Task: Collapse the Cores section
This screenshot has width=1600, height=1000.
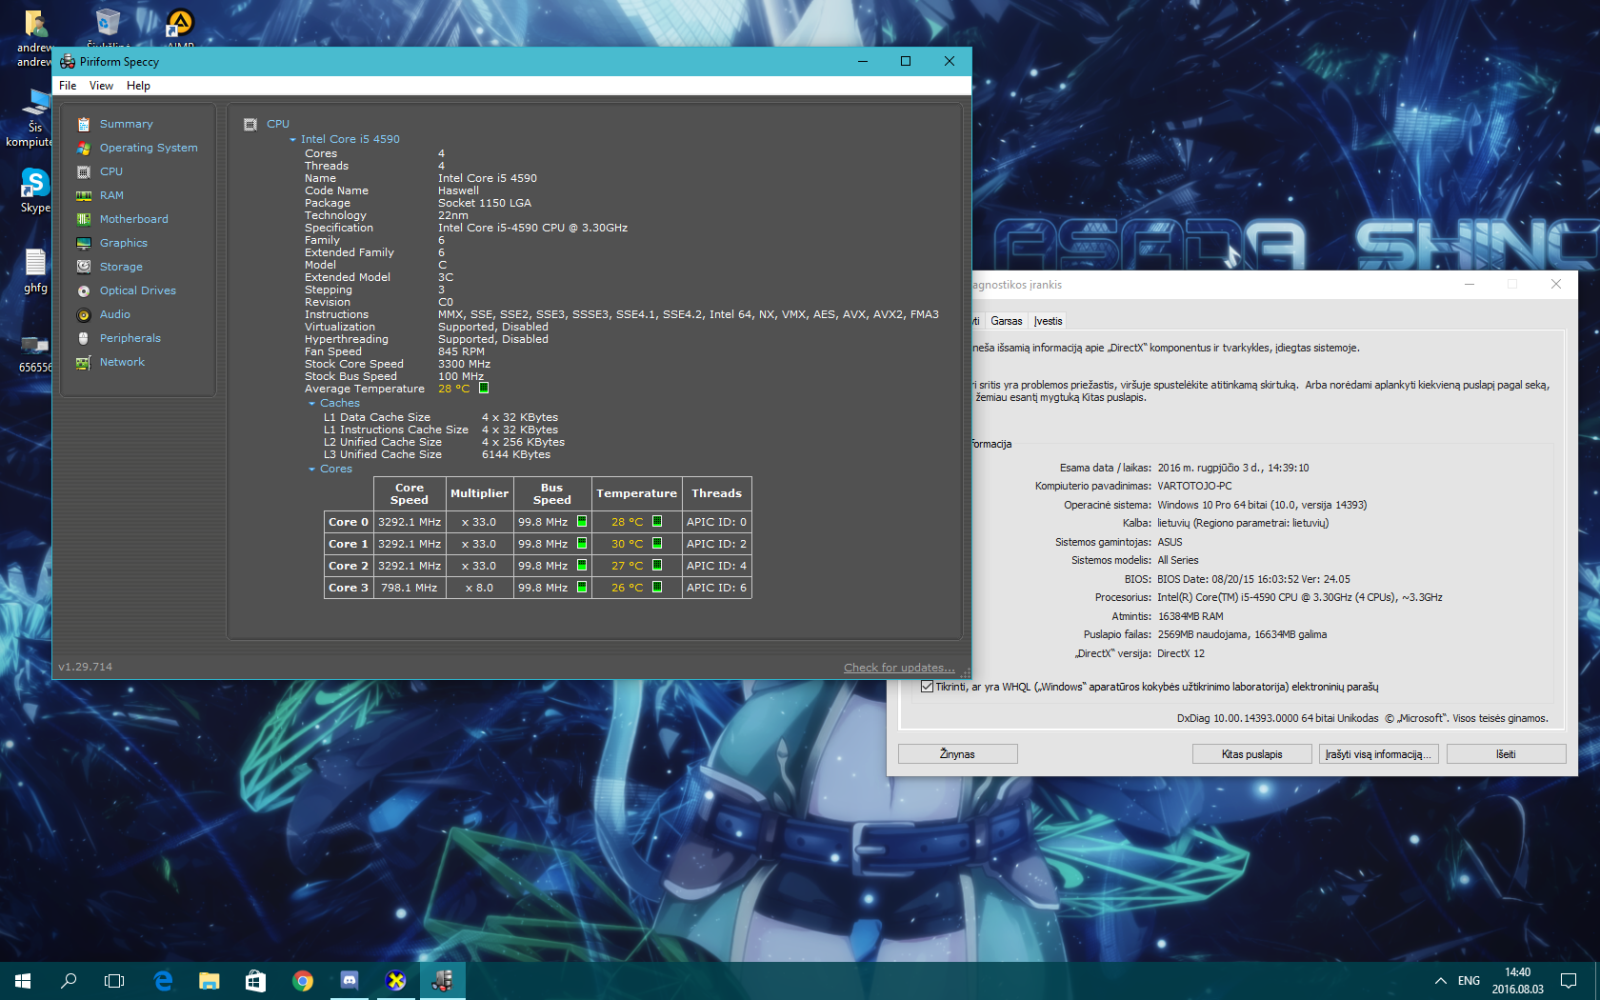Action: (312, 469)
